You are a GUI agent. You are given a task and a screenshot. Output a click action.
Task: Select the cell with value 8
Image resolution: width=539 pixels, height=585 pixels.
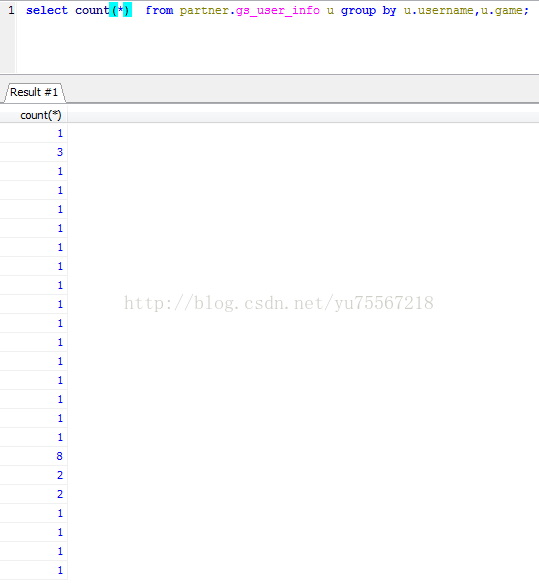click(x=34, y=456)
